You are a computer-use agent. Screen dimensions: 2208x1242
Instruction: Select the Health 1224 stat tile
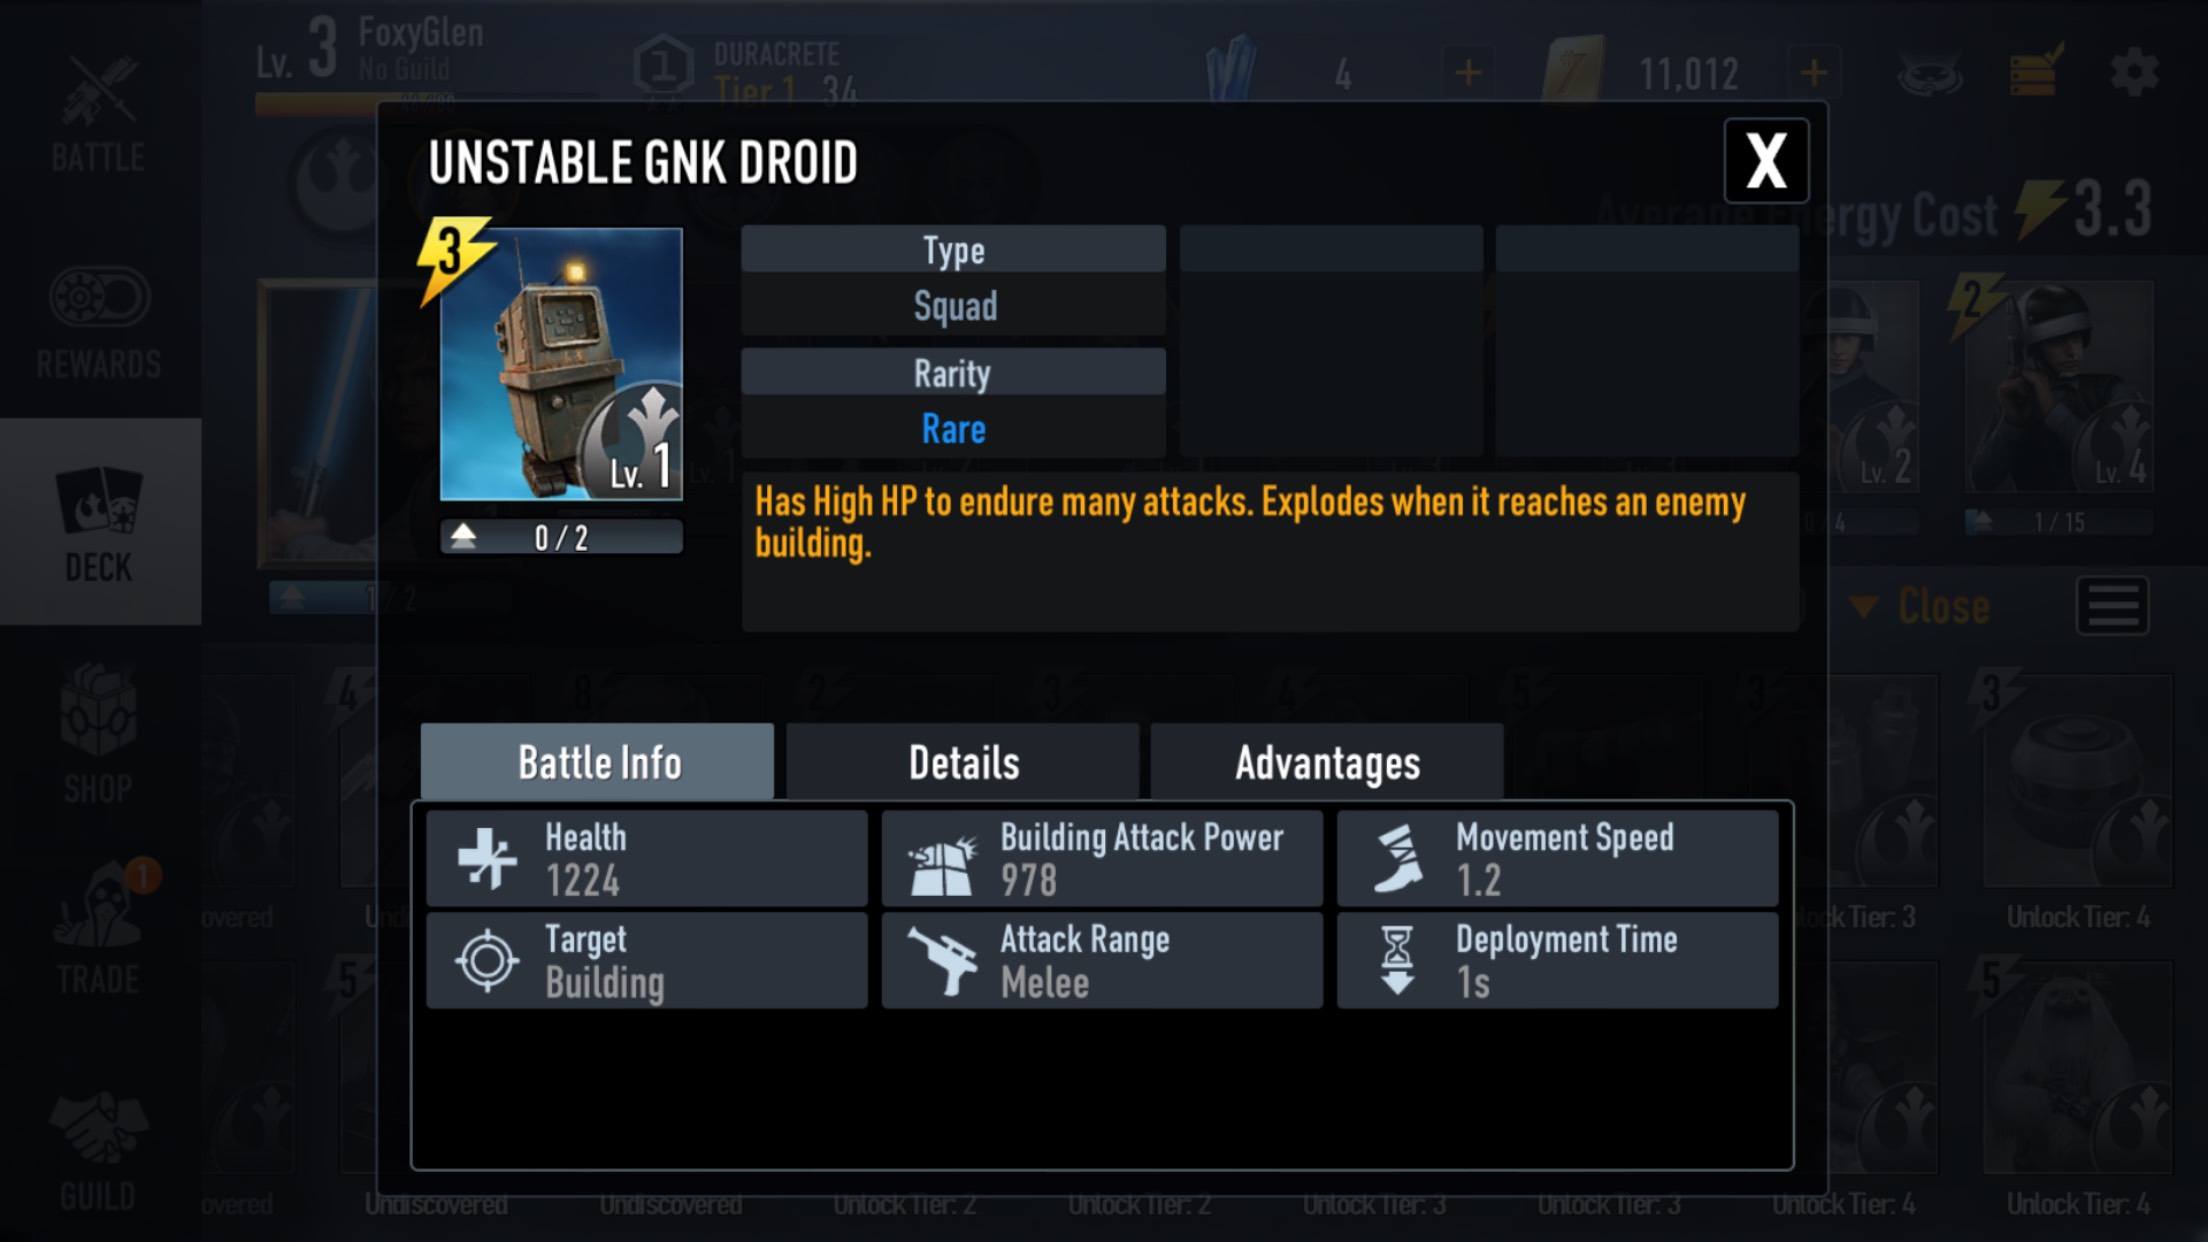click(647, 859)
